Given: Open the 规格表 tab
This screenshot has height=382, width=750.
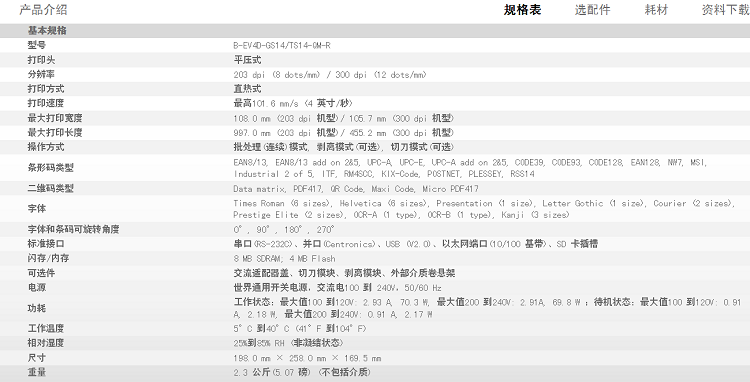Looking at the screenshot, I should coord(522,10).
